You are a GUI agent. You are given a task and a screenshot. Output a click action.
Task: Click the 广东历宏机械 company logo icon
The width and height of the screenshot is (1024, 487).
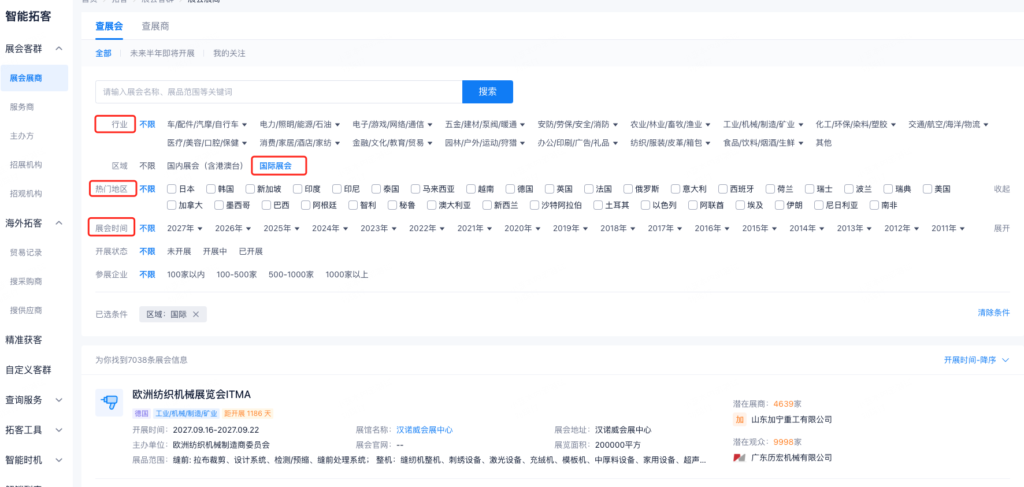click(x=739, y=457)
